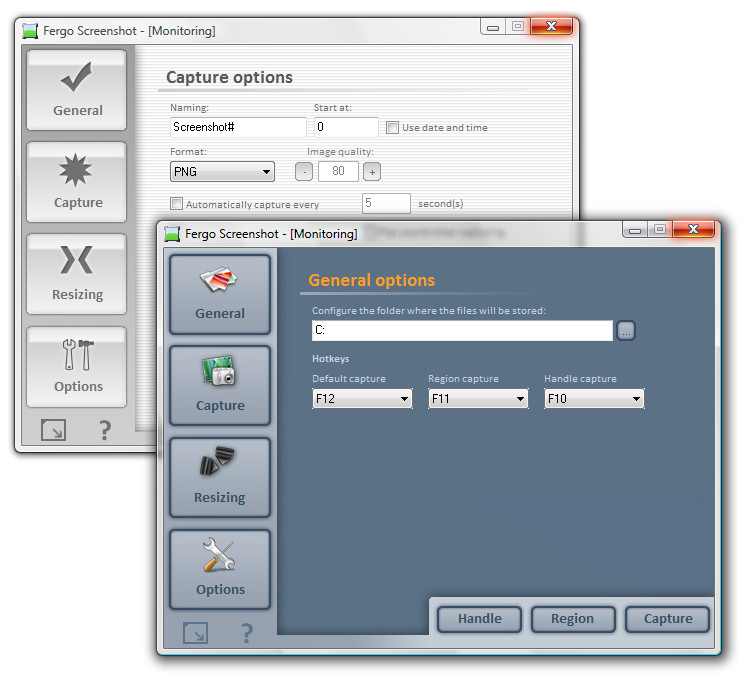
Task: Open Options tab in back gray window
Action: point(77,367)
